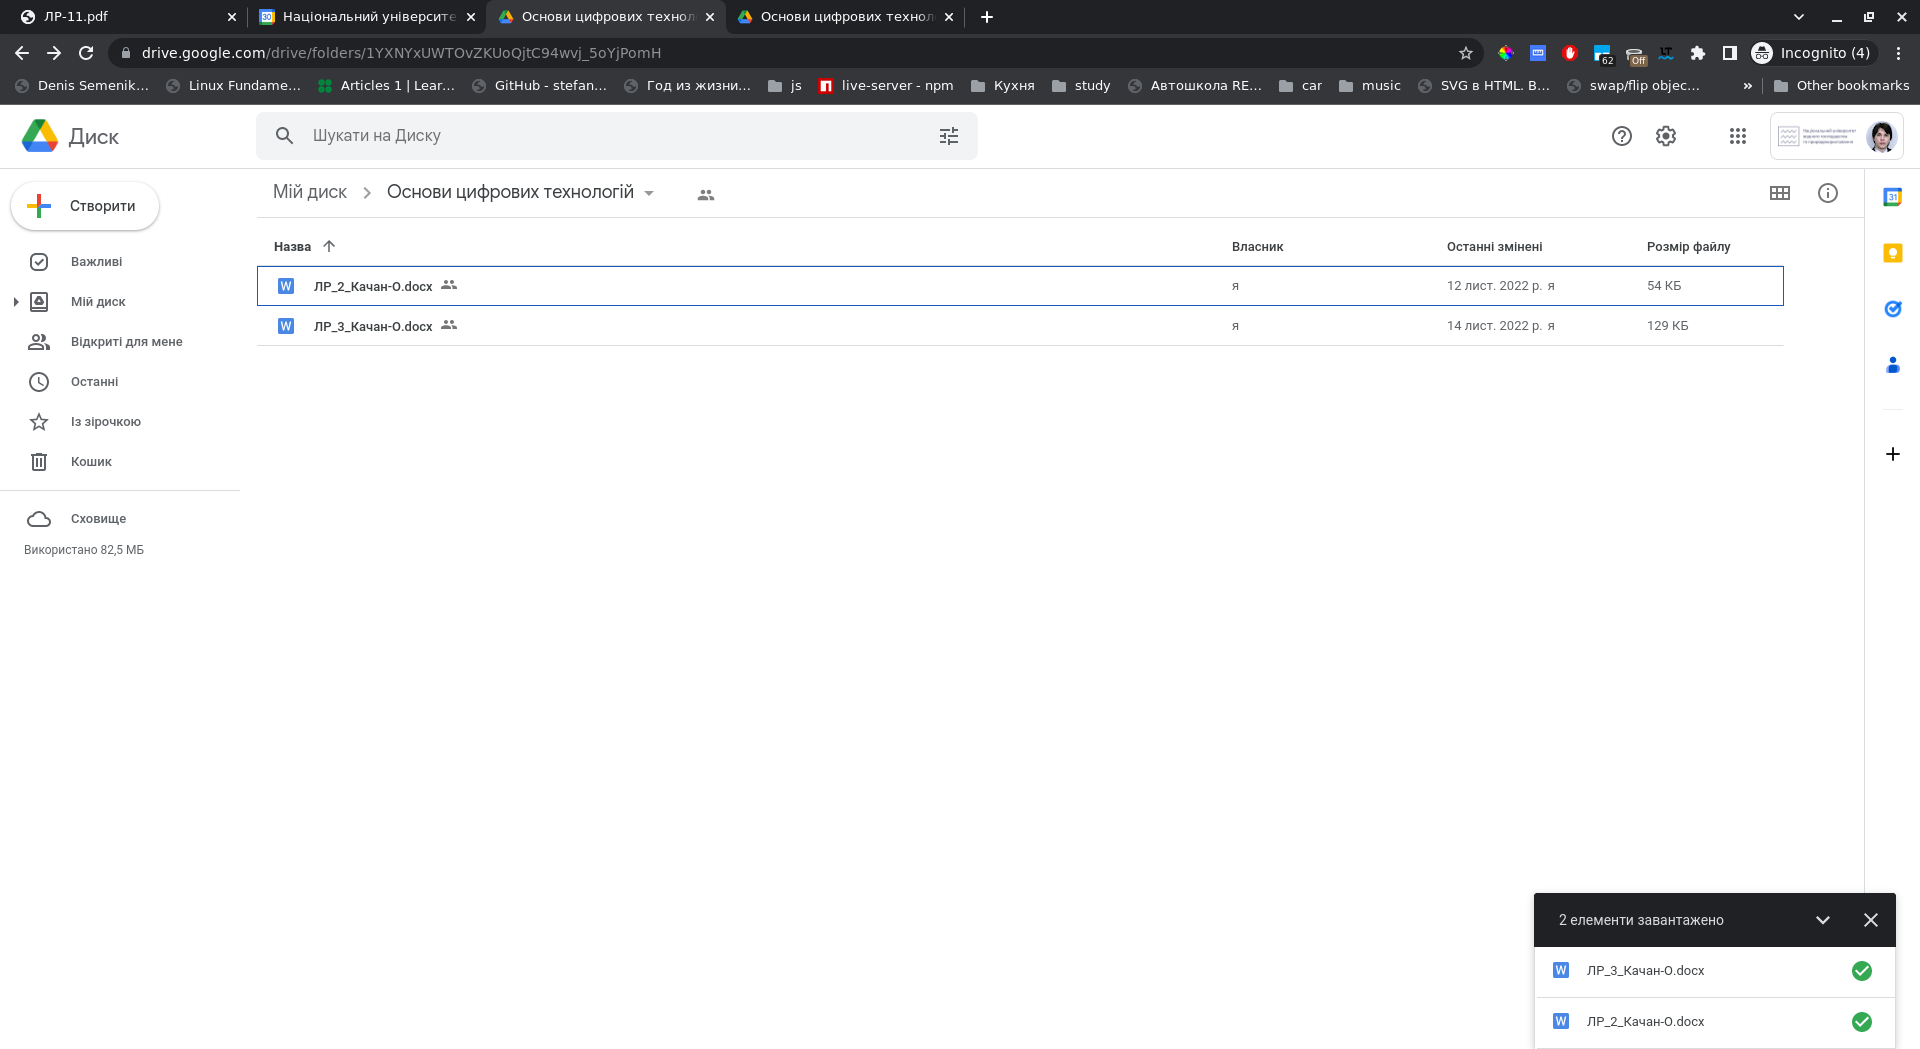Viewport: 1920px width, 1049px height.
Task: Open the Help question mark icon
Action: (1621, 136)
